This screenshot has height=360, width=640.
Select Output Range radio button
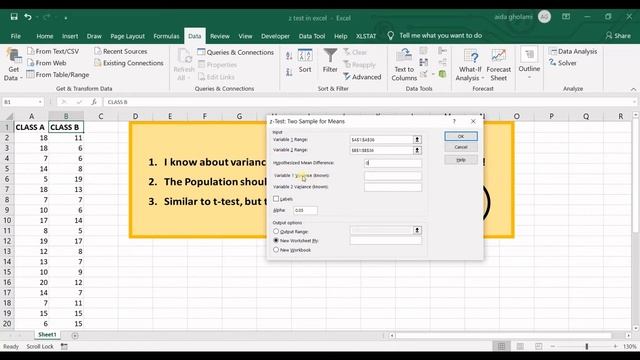276,231
